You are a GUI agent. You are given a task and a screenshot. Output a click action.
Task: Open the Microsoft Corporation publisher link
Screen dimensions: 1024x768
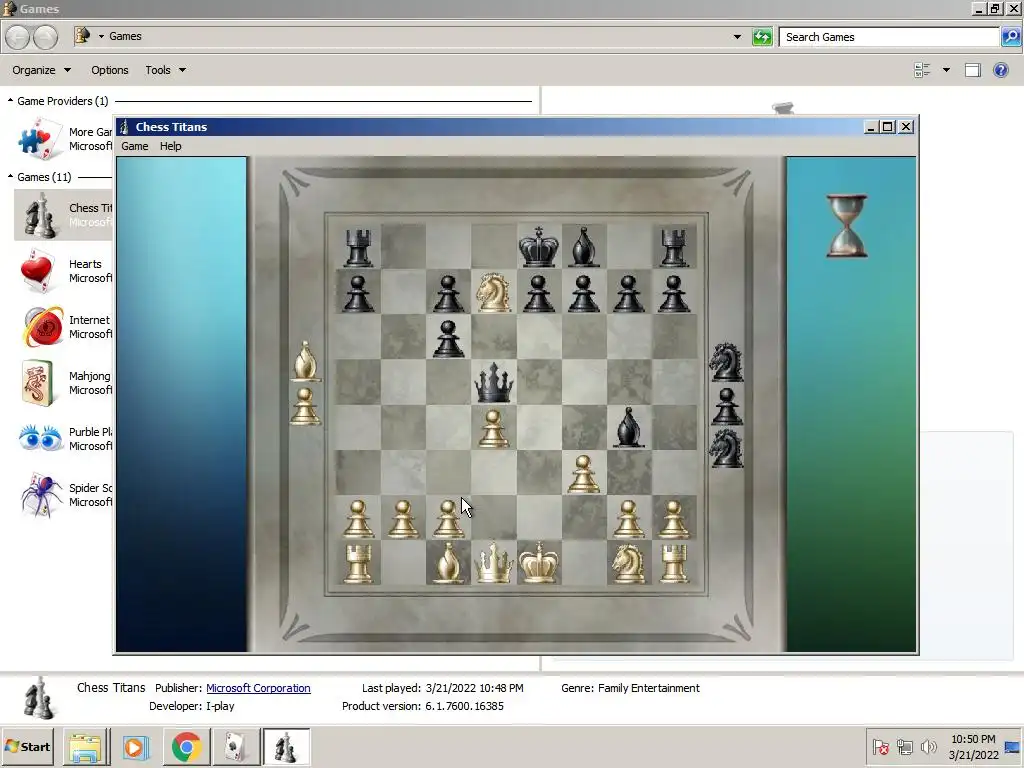pyautogui.click(x=258, y=688)
